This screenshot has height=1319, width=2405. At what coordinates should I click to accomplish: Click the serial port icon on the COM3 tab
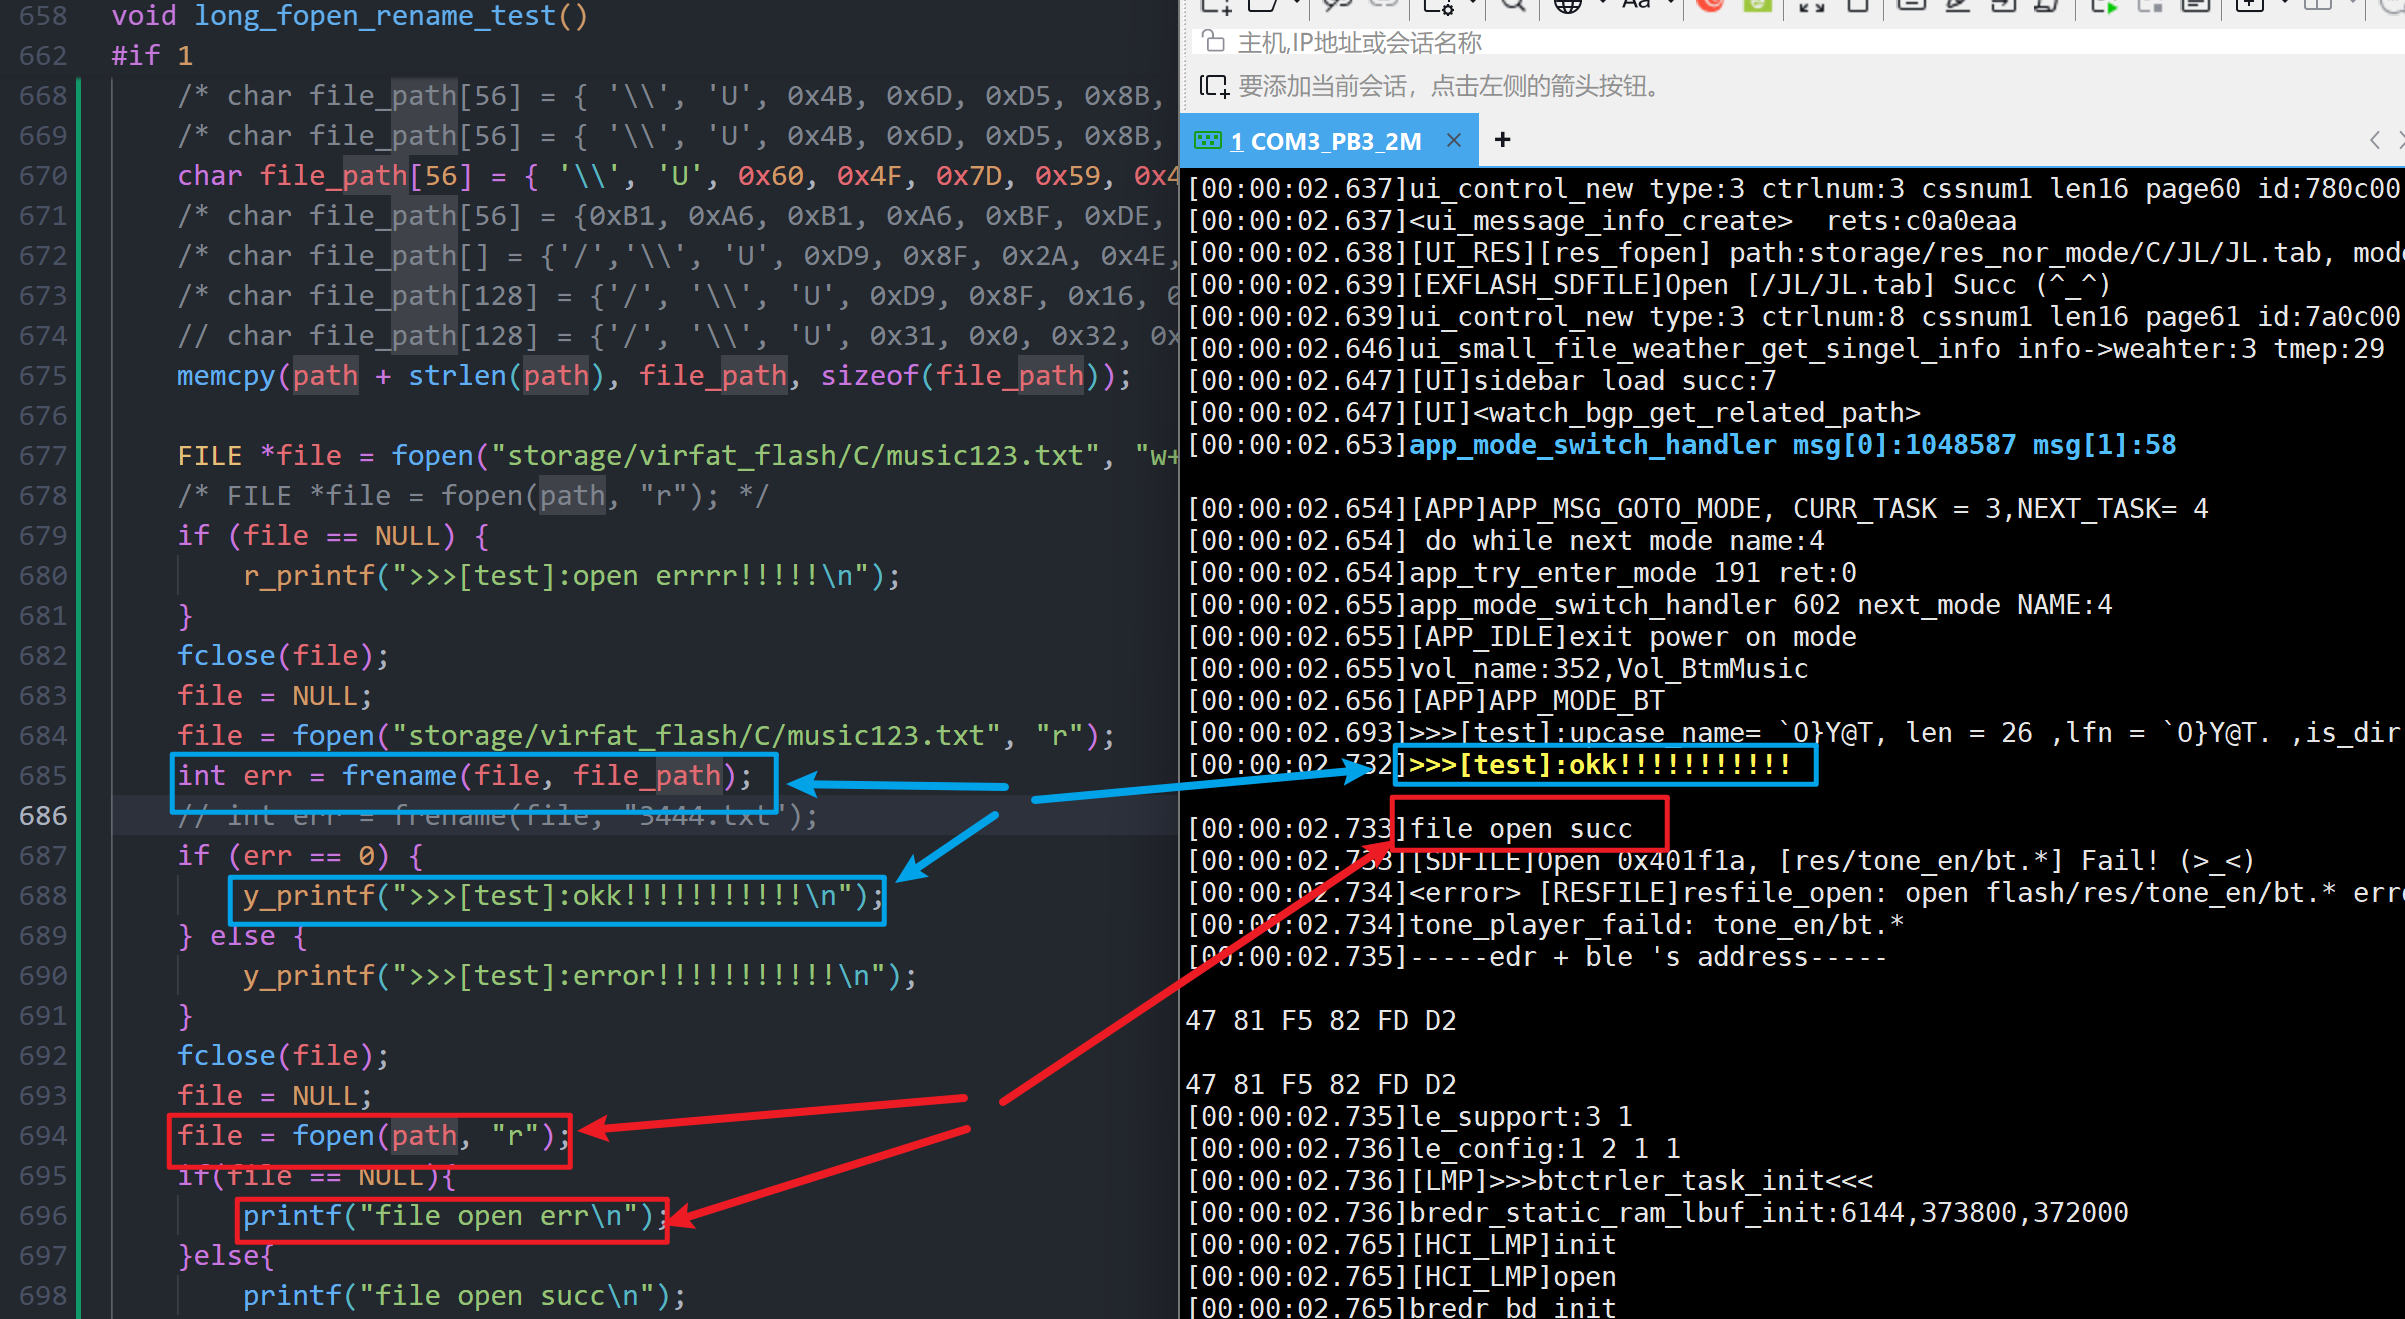(x=1208, y=141)
